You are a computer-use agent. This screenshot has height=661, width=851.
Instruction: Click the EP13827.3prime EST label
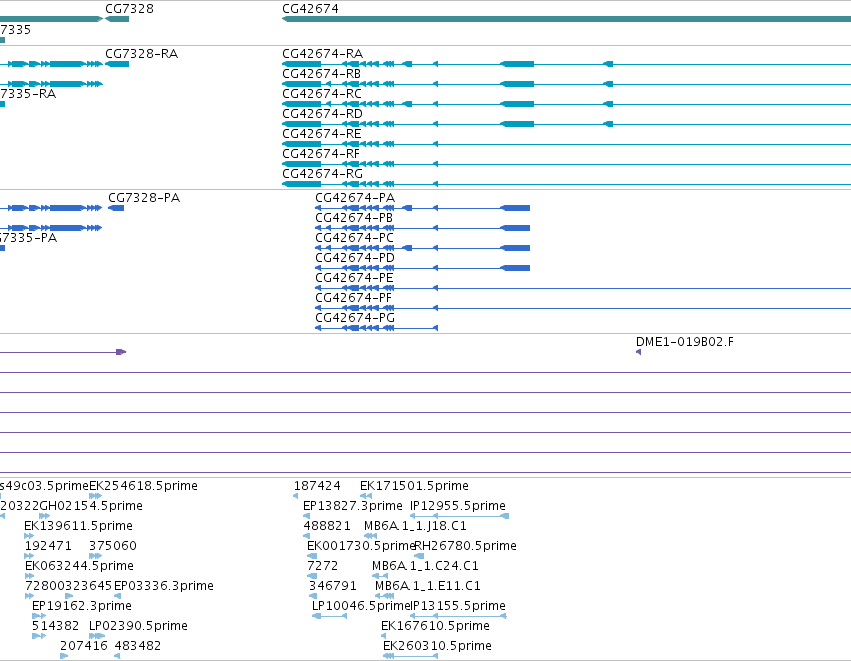[353, 506]
